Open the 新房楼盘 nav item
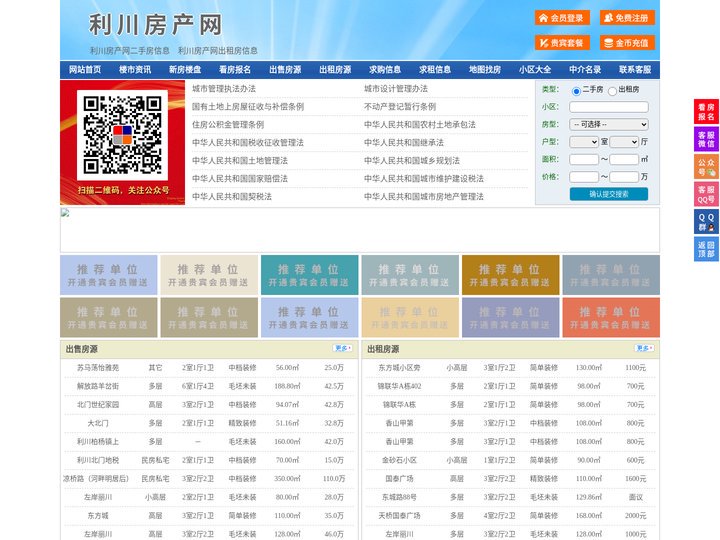The height and width of the screenshot is (540, 720). [185, 70]
